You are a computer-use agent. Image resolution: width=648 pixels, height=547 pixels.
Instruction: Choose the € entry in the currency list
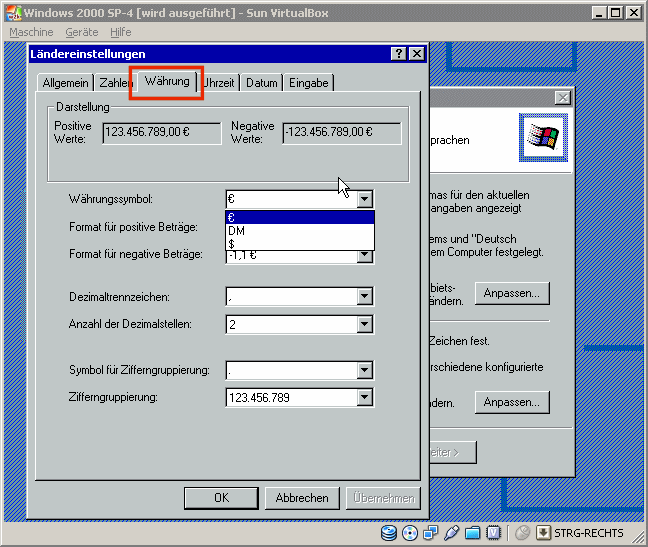300,217
